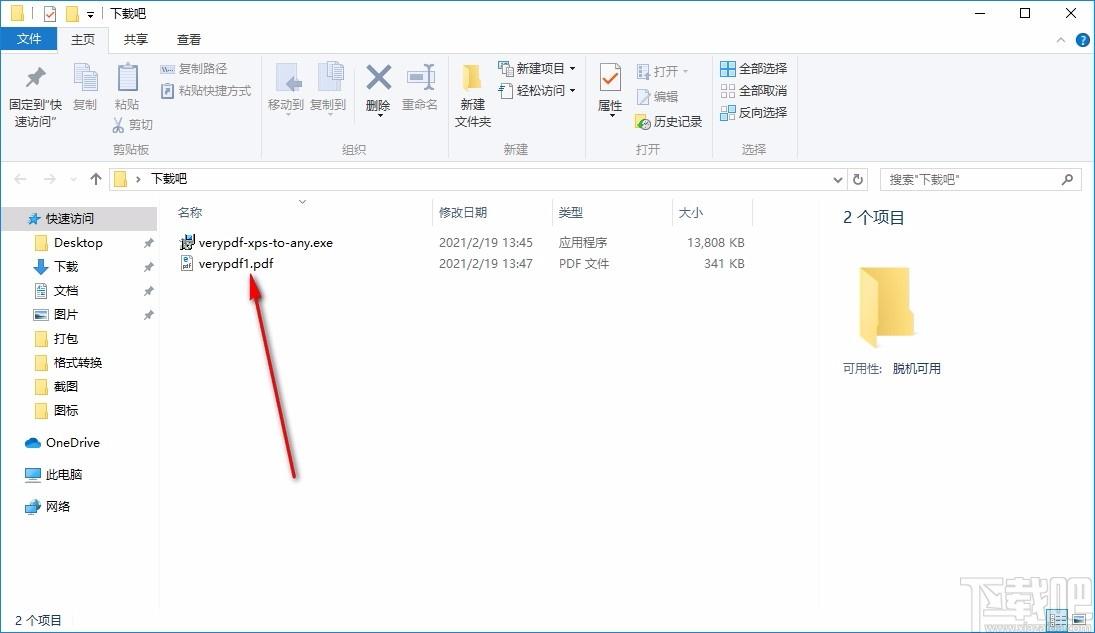The width and height of the screenshot is (1095, 633).
Task: Select file verypdf1.pdf
Action: [x=235, y=263]
